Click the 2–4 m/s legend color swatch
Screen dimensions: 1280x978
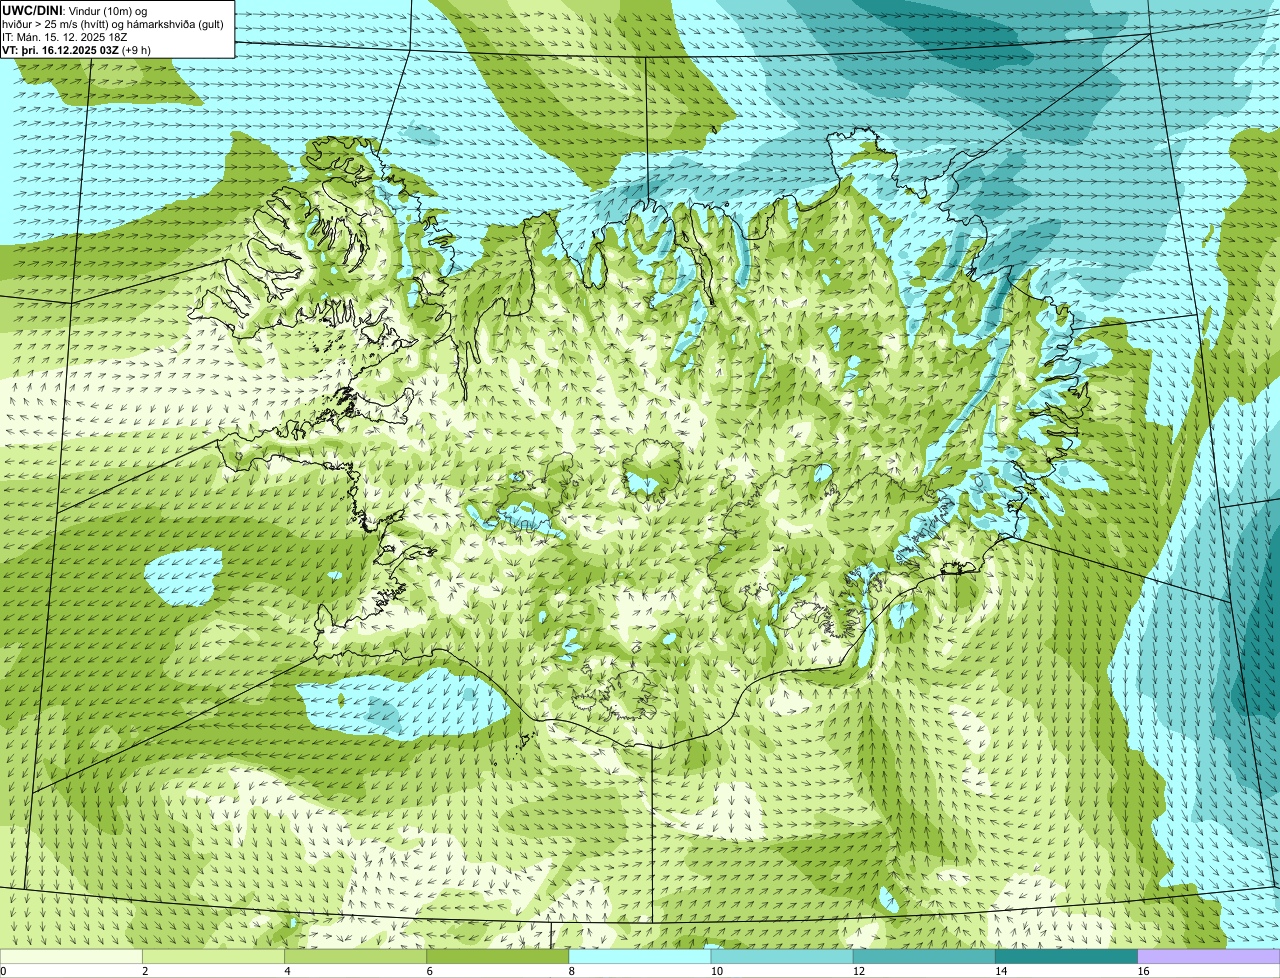(213, 956)
